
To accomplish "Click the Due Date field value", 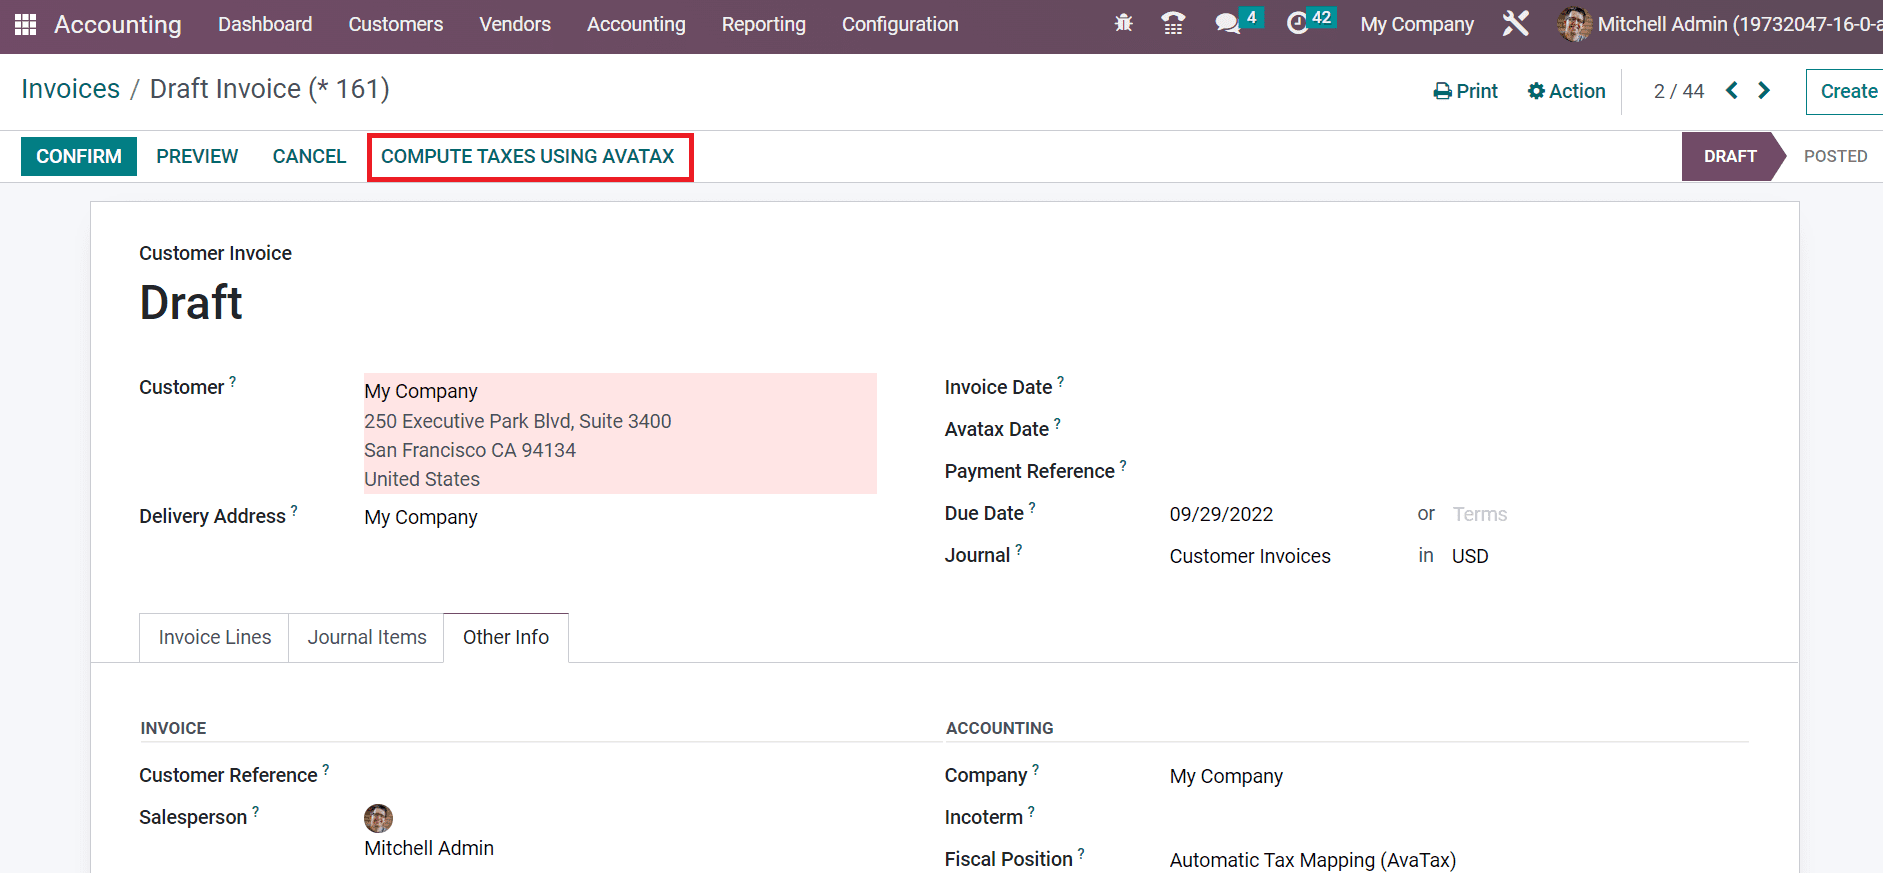I will click(x=1221, y=514).
